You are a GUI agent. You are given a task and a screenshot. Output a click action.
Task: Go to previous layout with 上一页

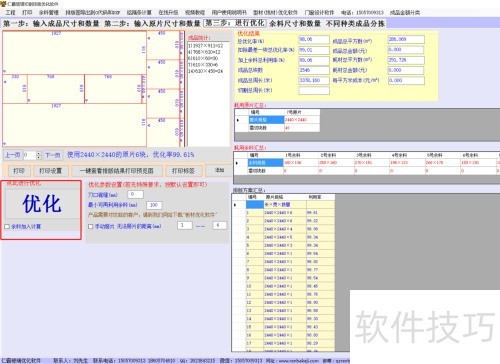click(13, 155)
